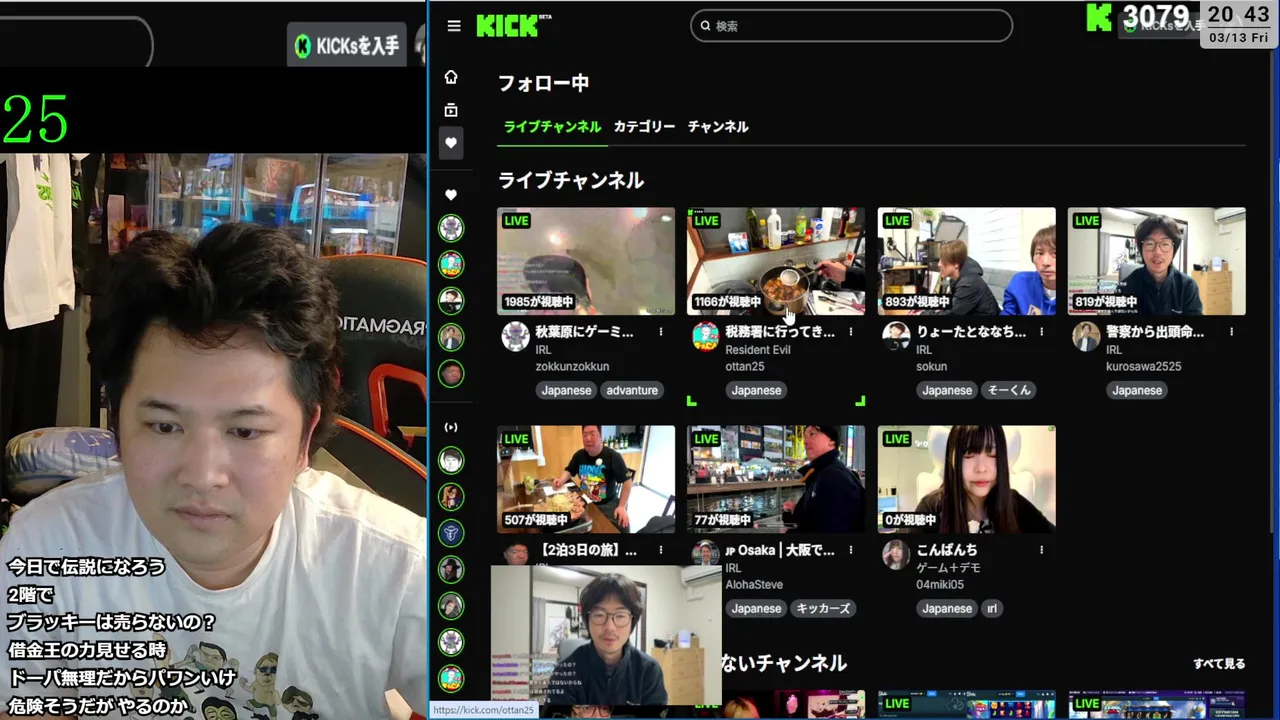Go to Home via sidebar house icon
This screenshot has width=1280, height=720.
pyautogui.click(x=451, y=77)
